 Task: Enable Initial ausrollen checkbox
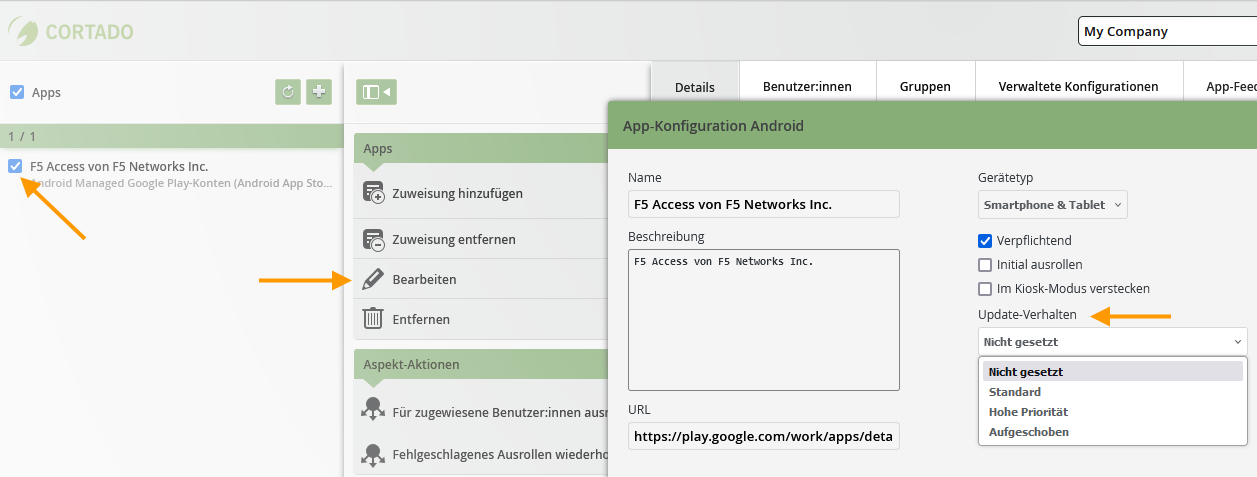pyautogui.click(x=985, y=265)
